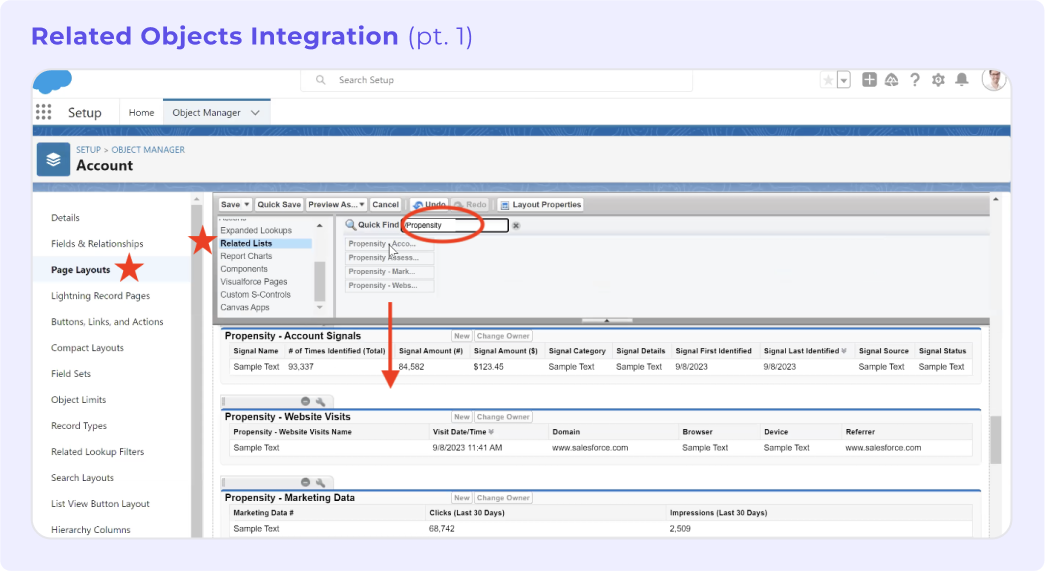1045x571 pixels.
Task: Open the user profile avatar
Action: pos(994,80)
